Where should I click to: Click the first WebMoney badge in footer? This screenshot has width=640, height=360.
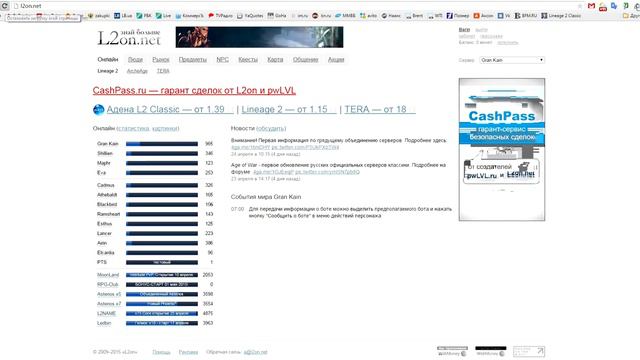(452, 351)
